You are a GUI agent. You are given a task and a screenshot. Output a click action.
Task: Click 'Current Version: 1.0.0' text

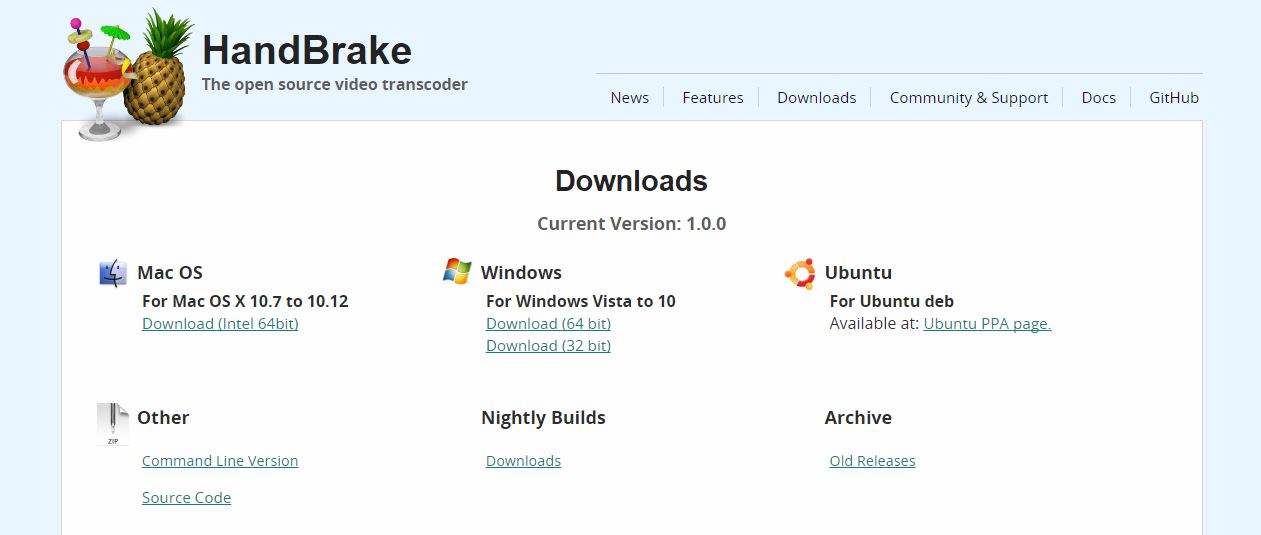click(x=631, y=224)
